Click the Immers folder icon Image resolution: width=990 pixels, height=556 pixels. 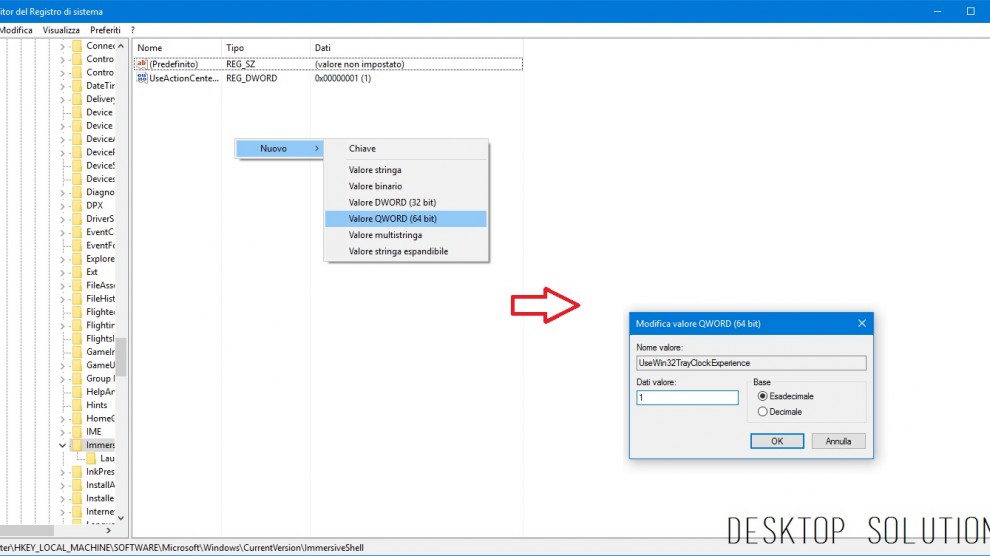point(77,445)
